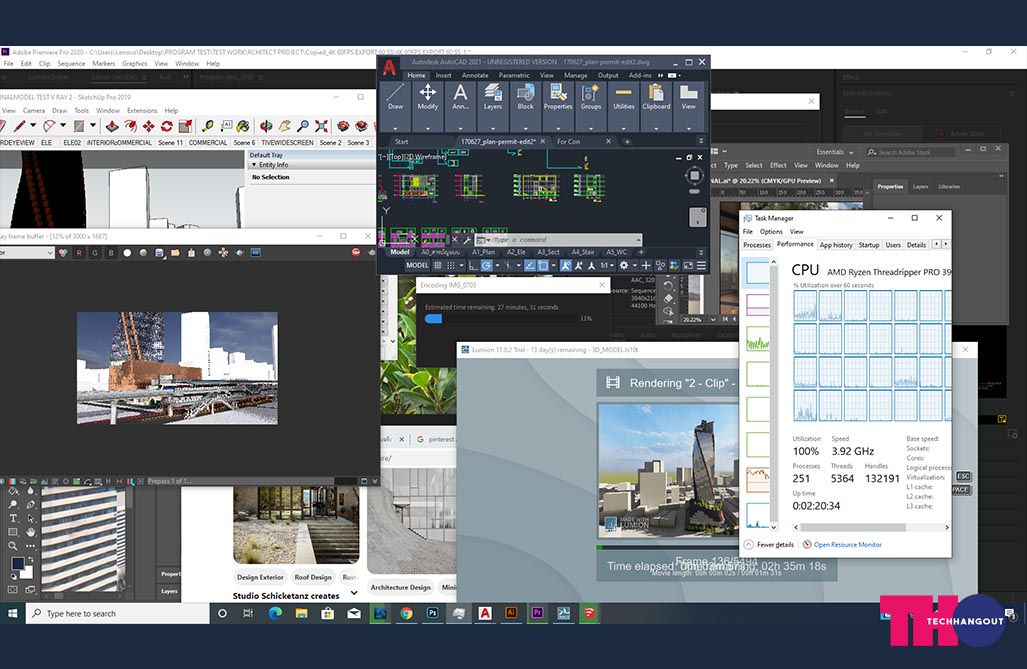1027x669 pixels.
Task: Toggle AutoCAD grid display in status bar
Action: [x=438, y=265]
